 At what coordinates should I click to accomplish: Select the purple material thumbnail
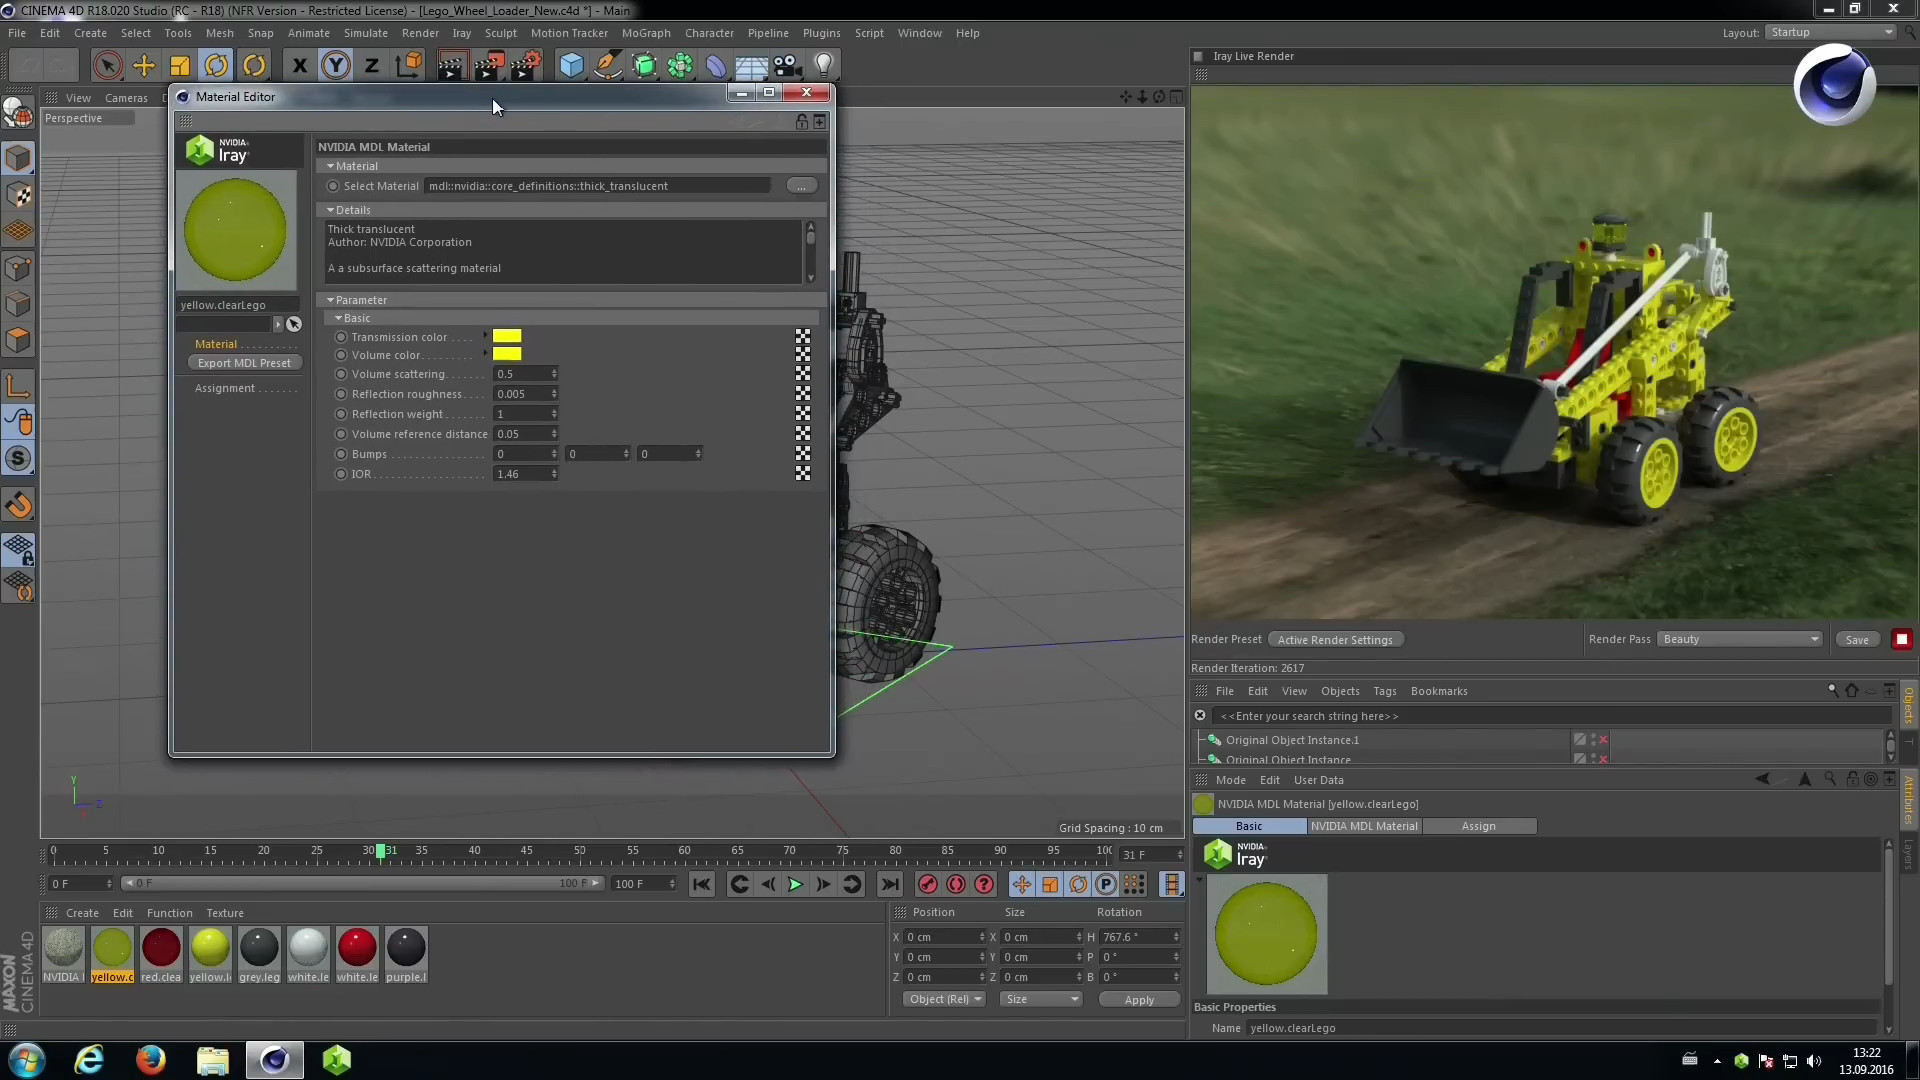tap(406, 955)
